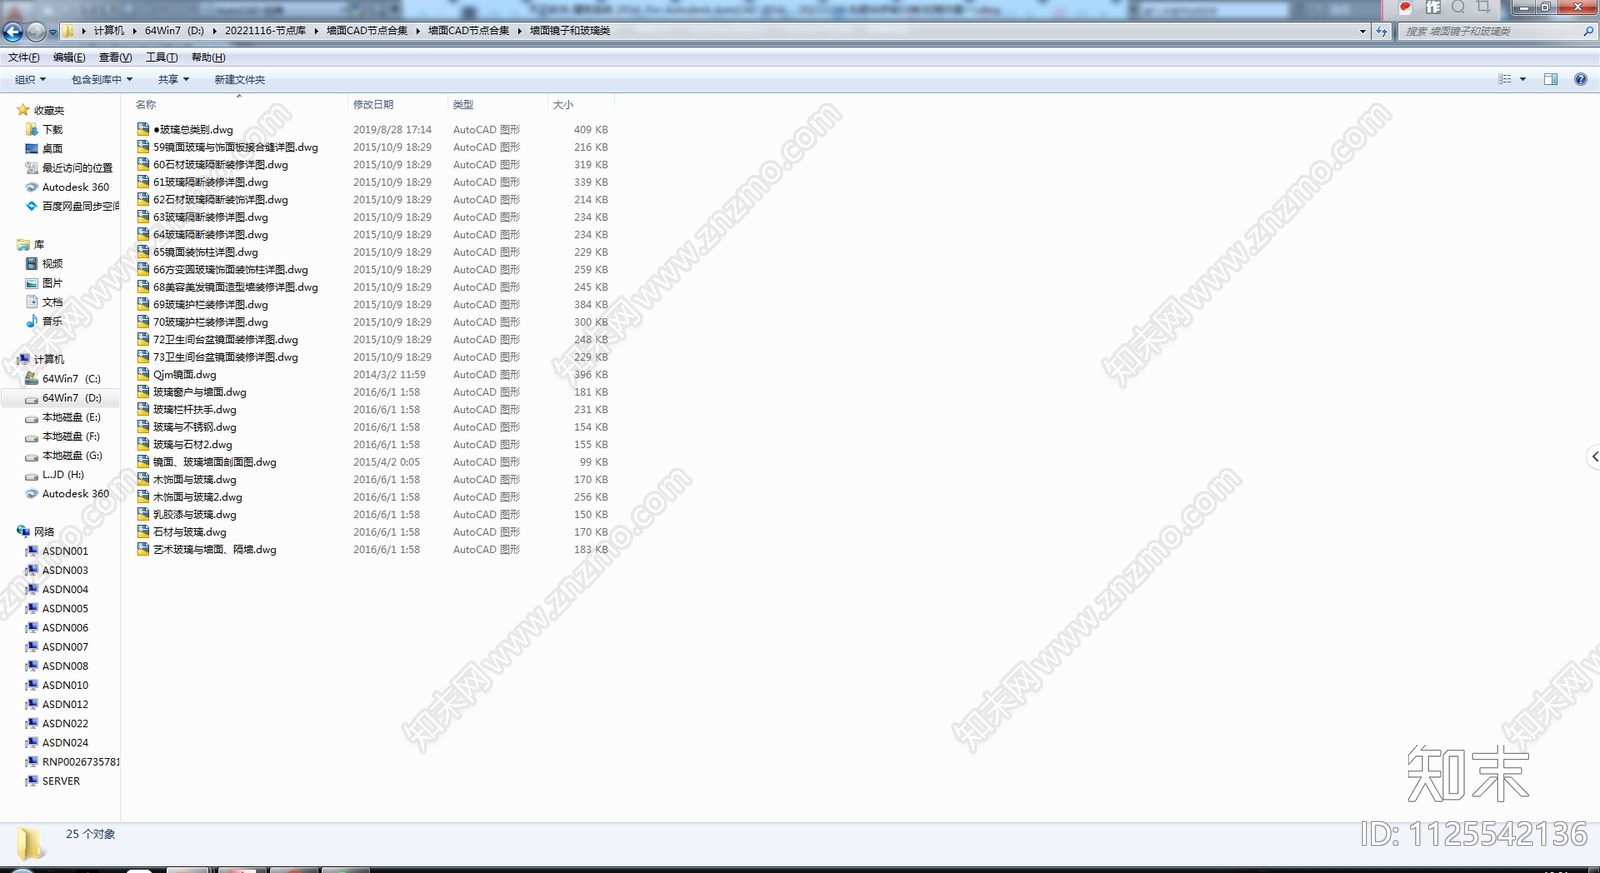Click the 64Win7 (C:) drive icon
Viewport: 1600px width, 873px height.
(x=31, y=378)
